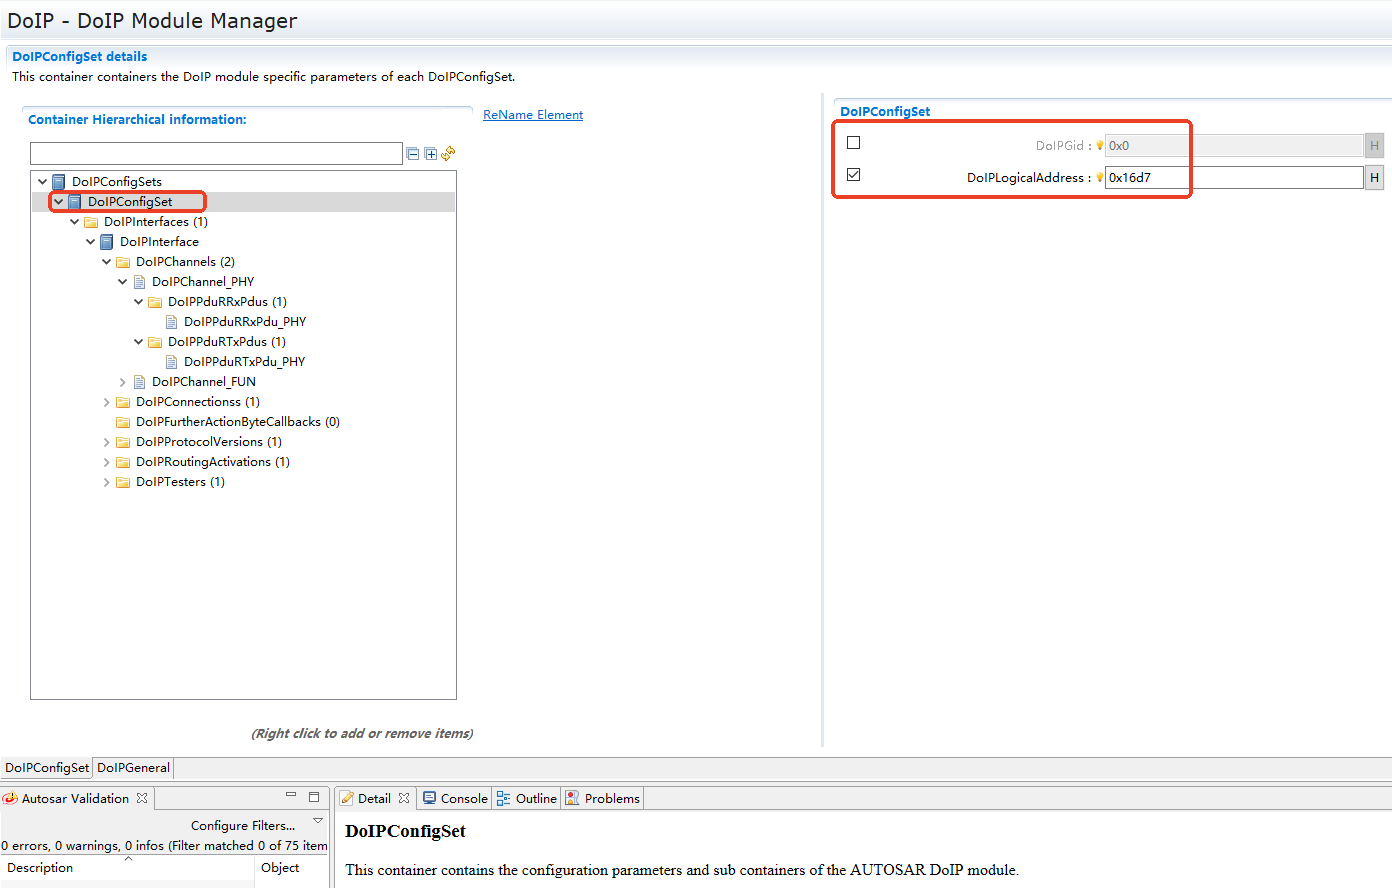This screenshot has width=1392, height=888.
Task: Open the Outline view
Action: pyautogui.click(x=527, y=798)
